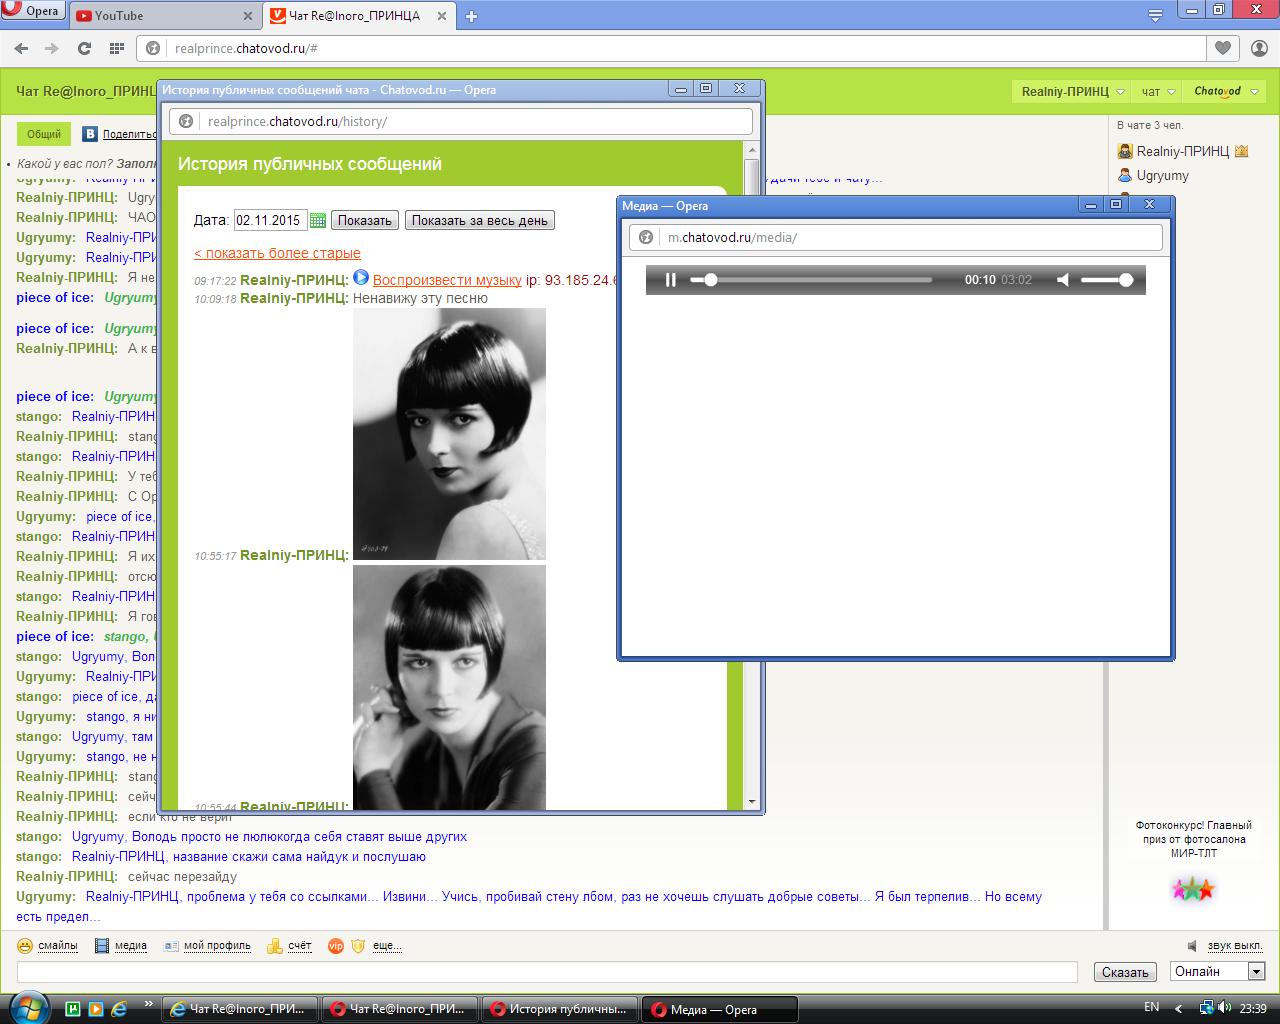Open Internet Explorer quick launch icon
Image resolution: width=1280 pixels, height=1024 pixels.
click(119, 1008)
